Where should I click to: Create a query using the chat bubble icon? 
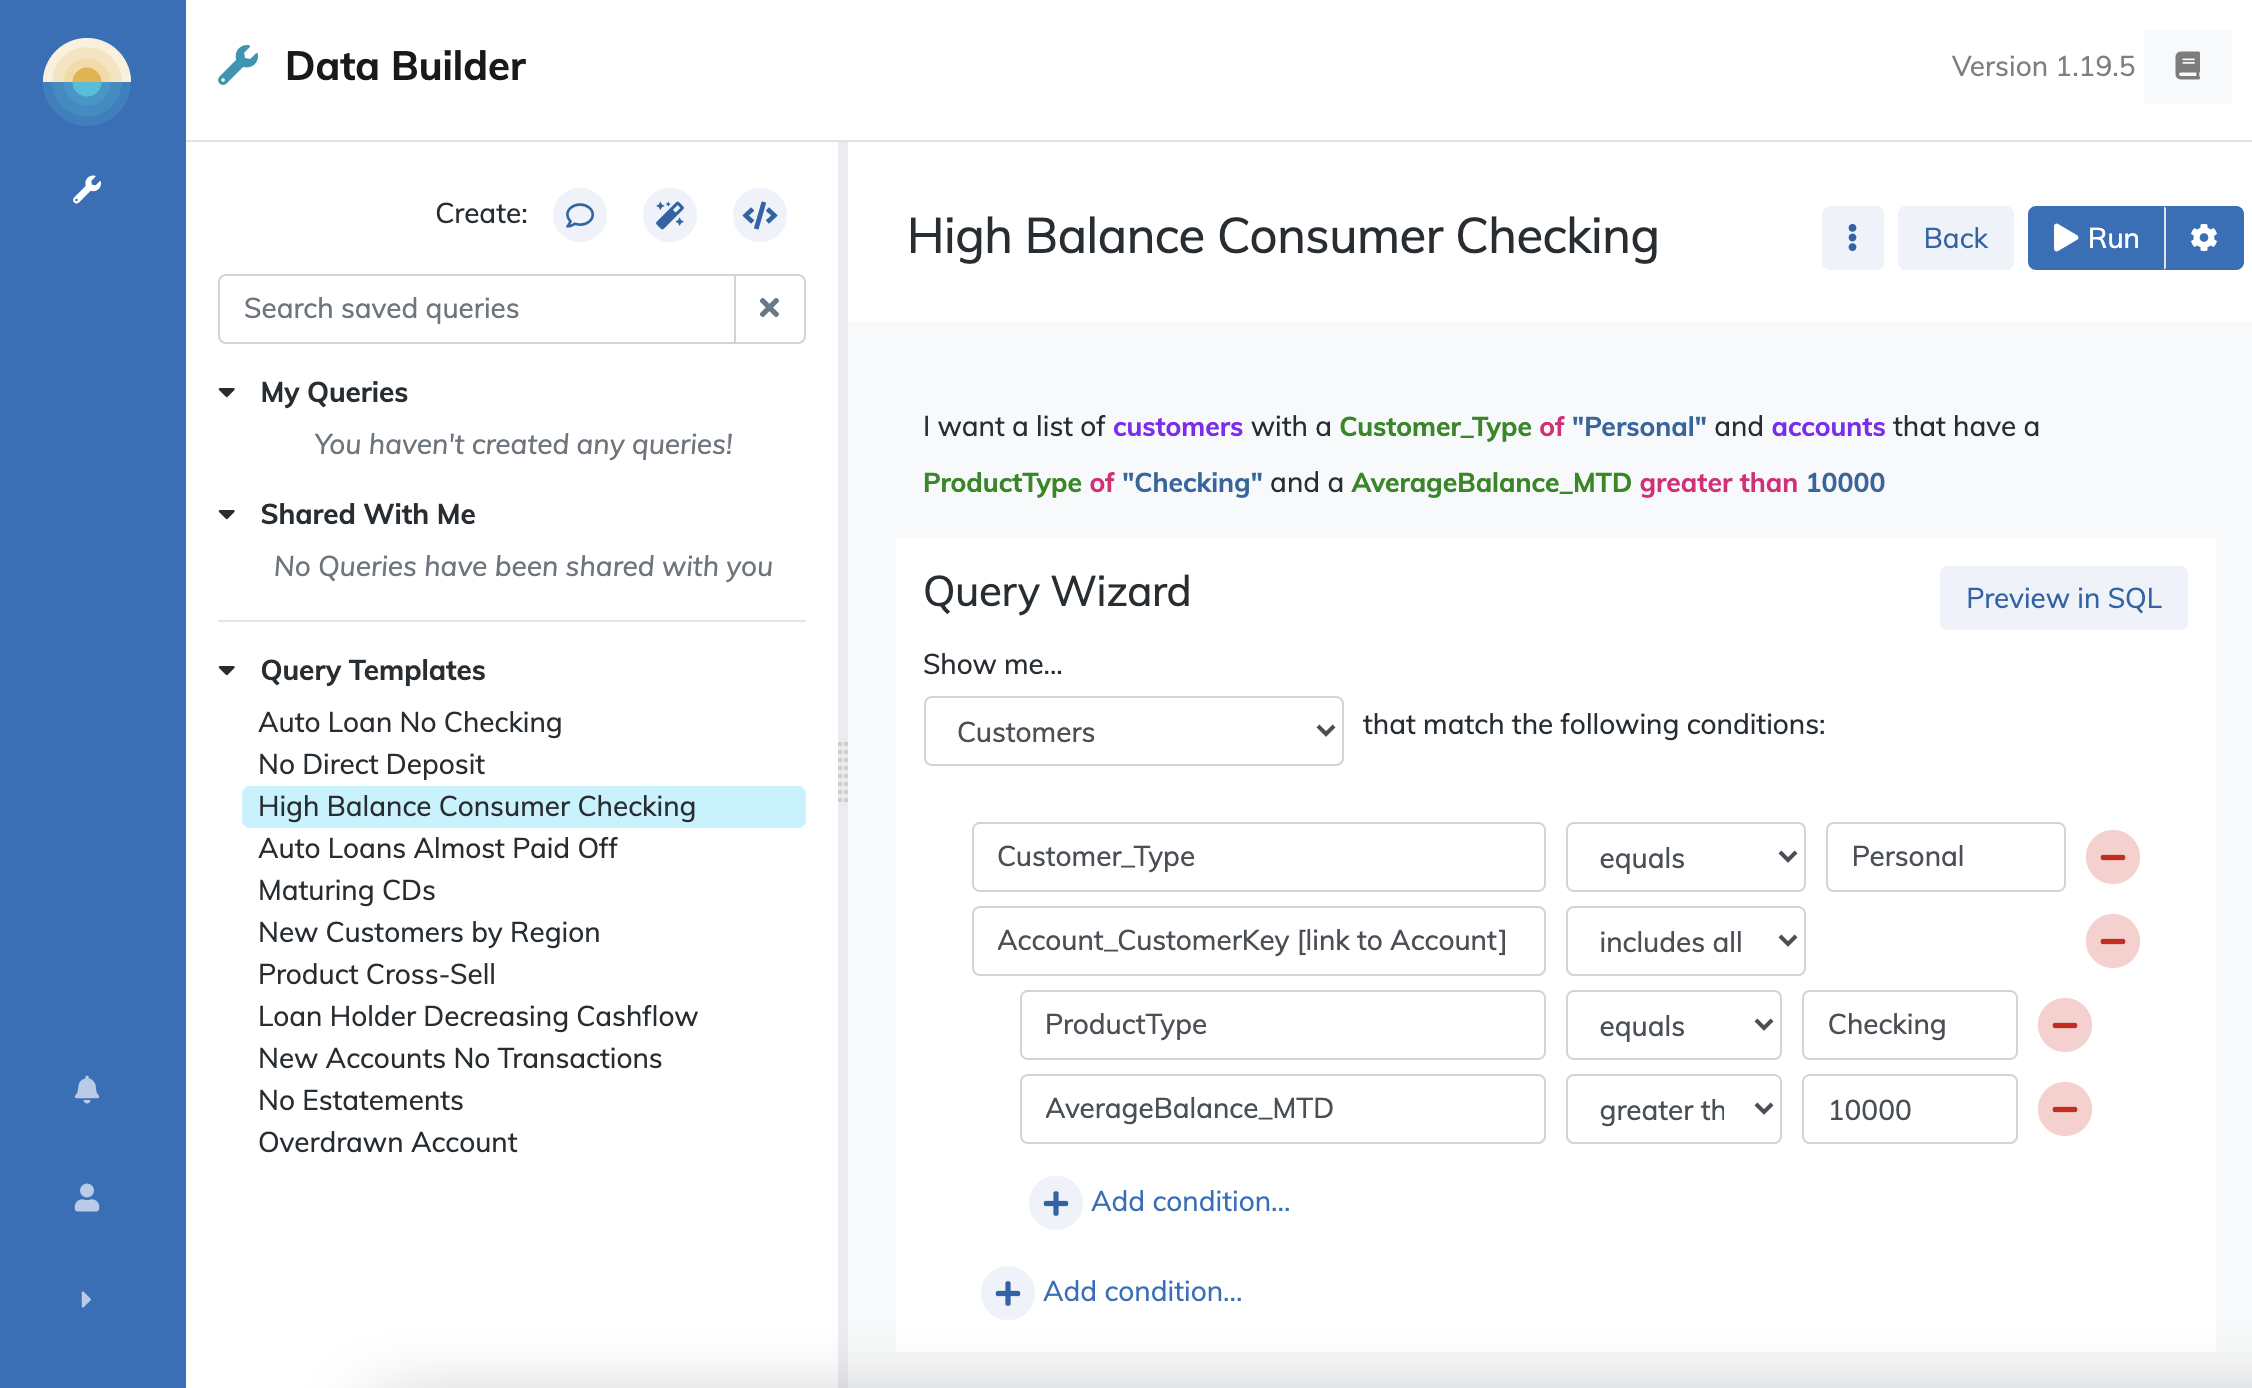pyautogui.click(x=580, y=215)
